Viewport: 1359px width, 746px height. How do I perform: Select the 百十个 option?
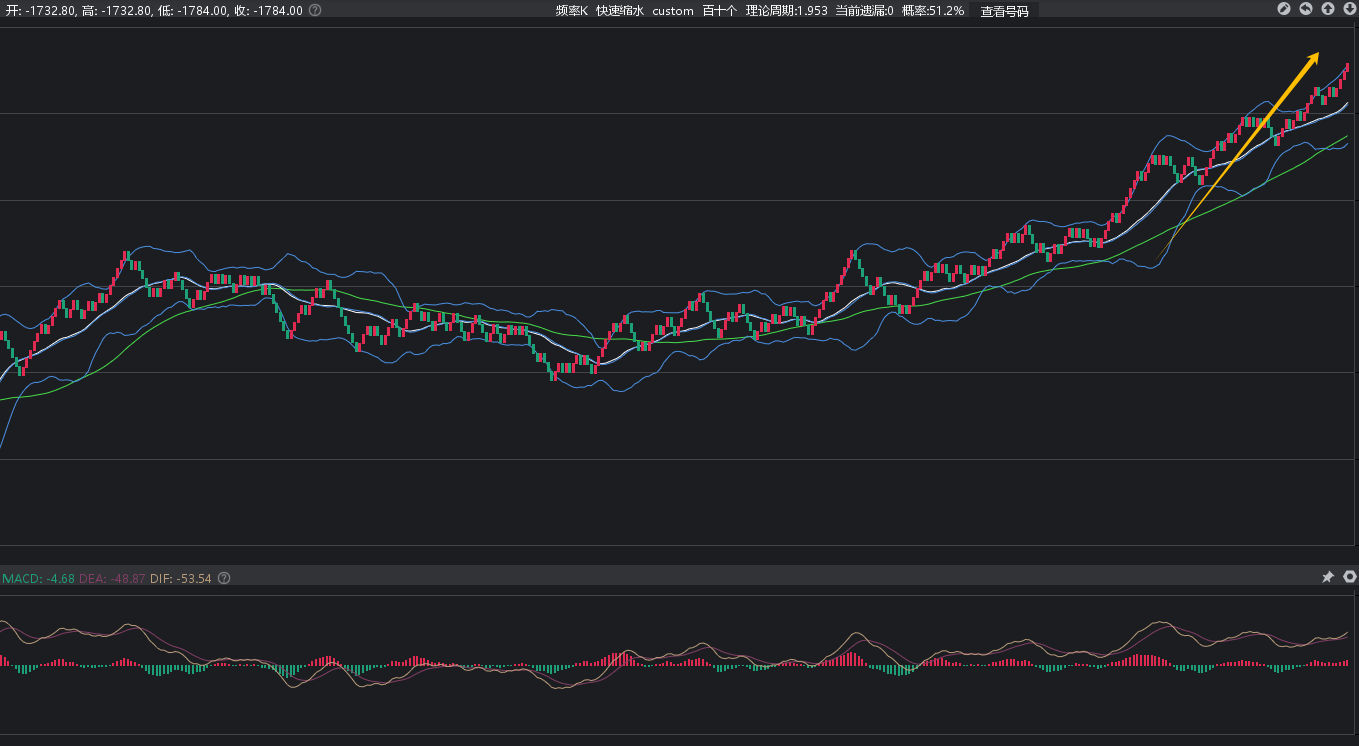point(720,10)
